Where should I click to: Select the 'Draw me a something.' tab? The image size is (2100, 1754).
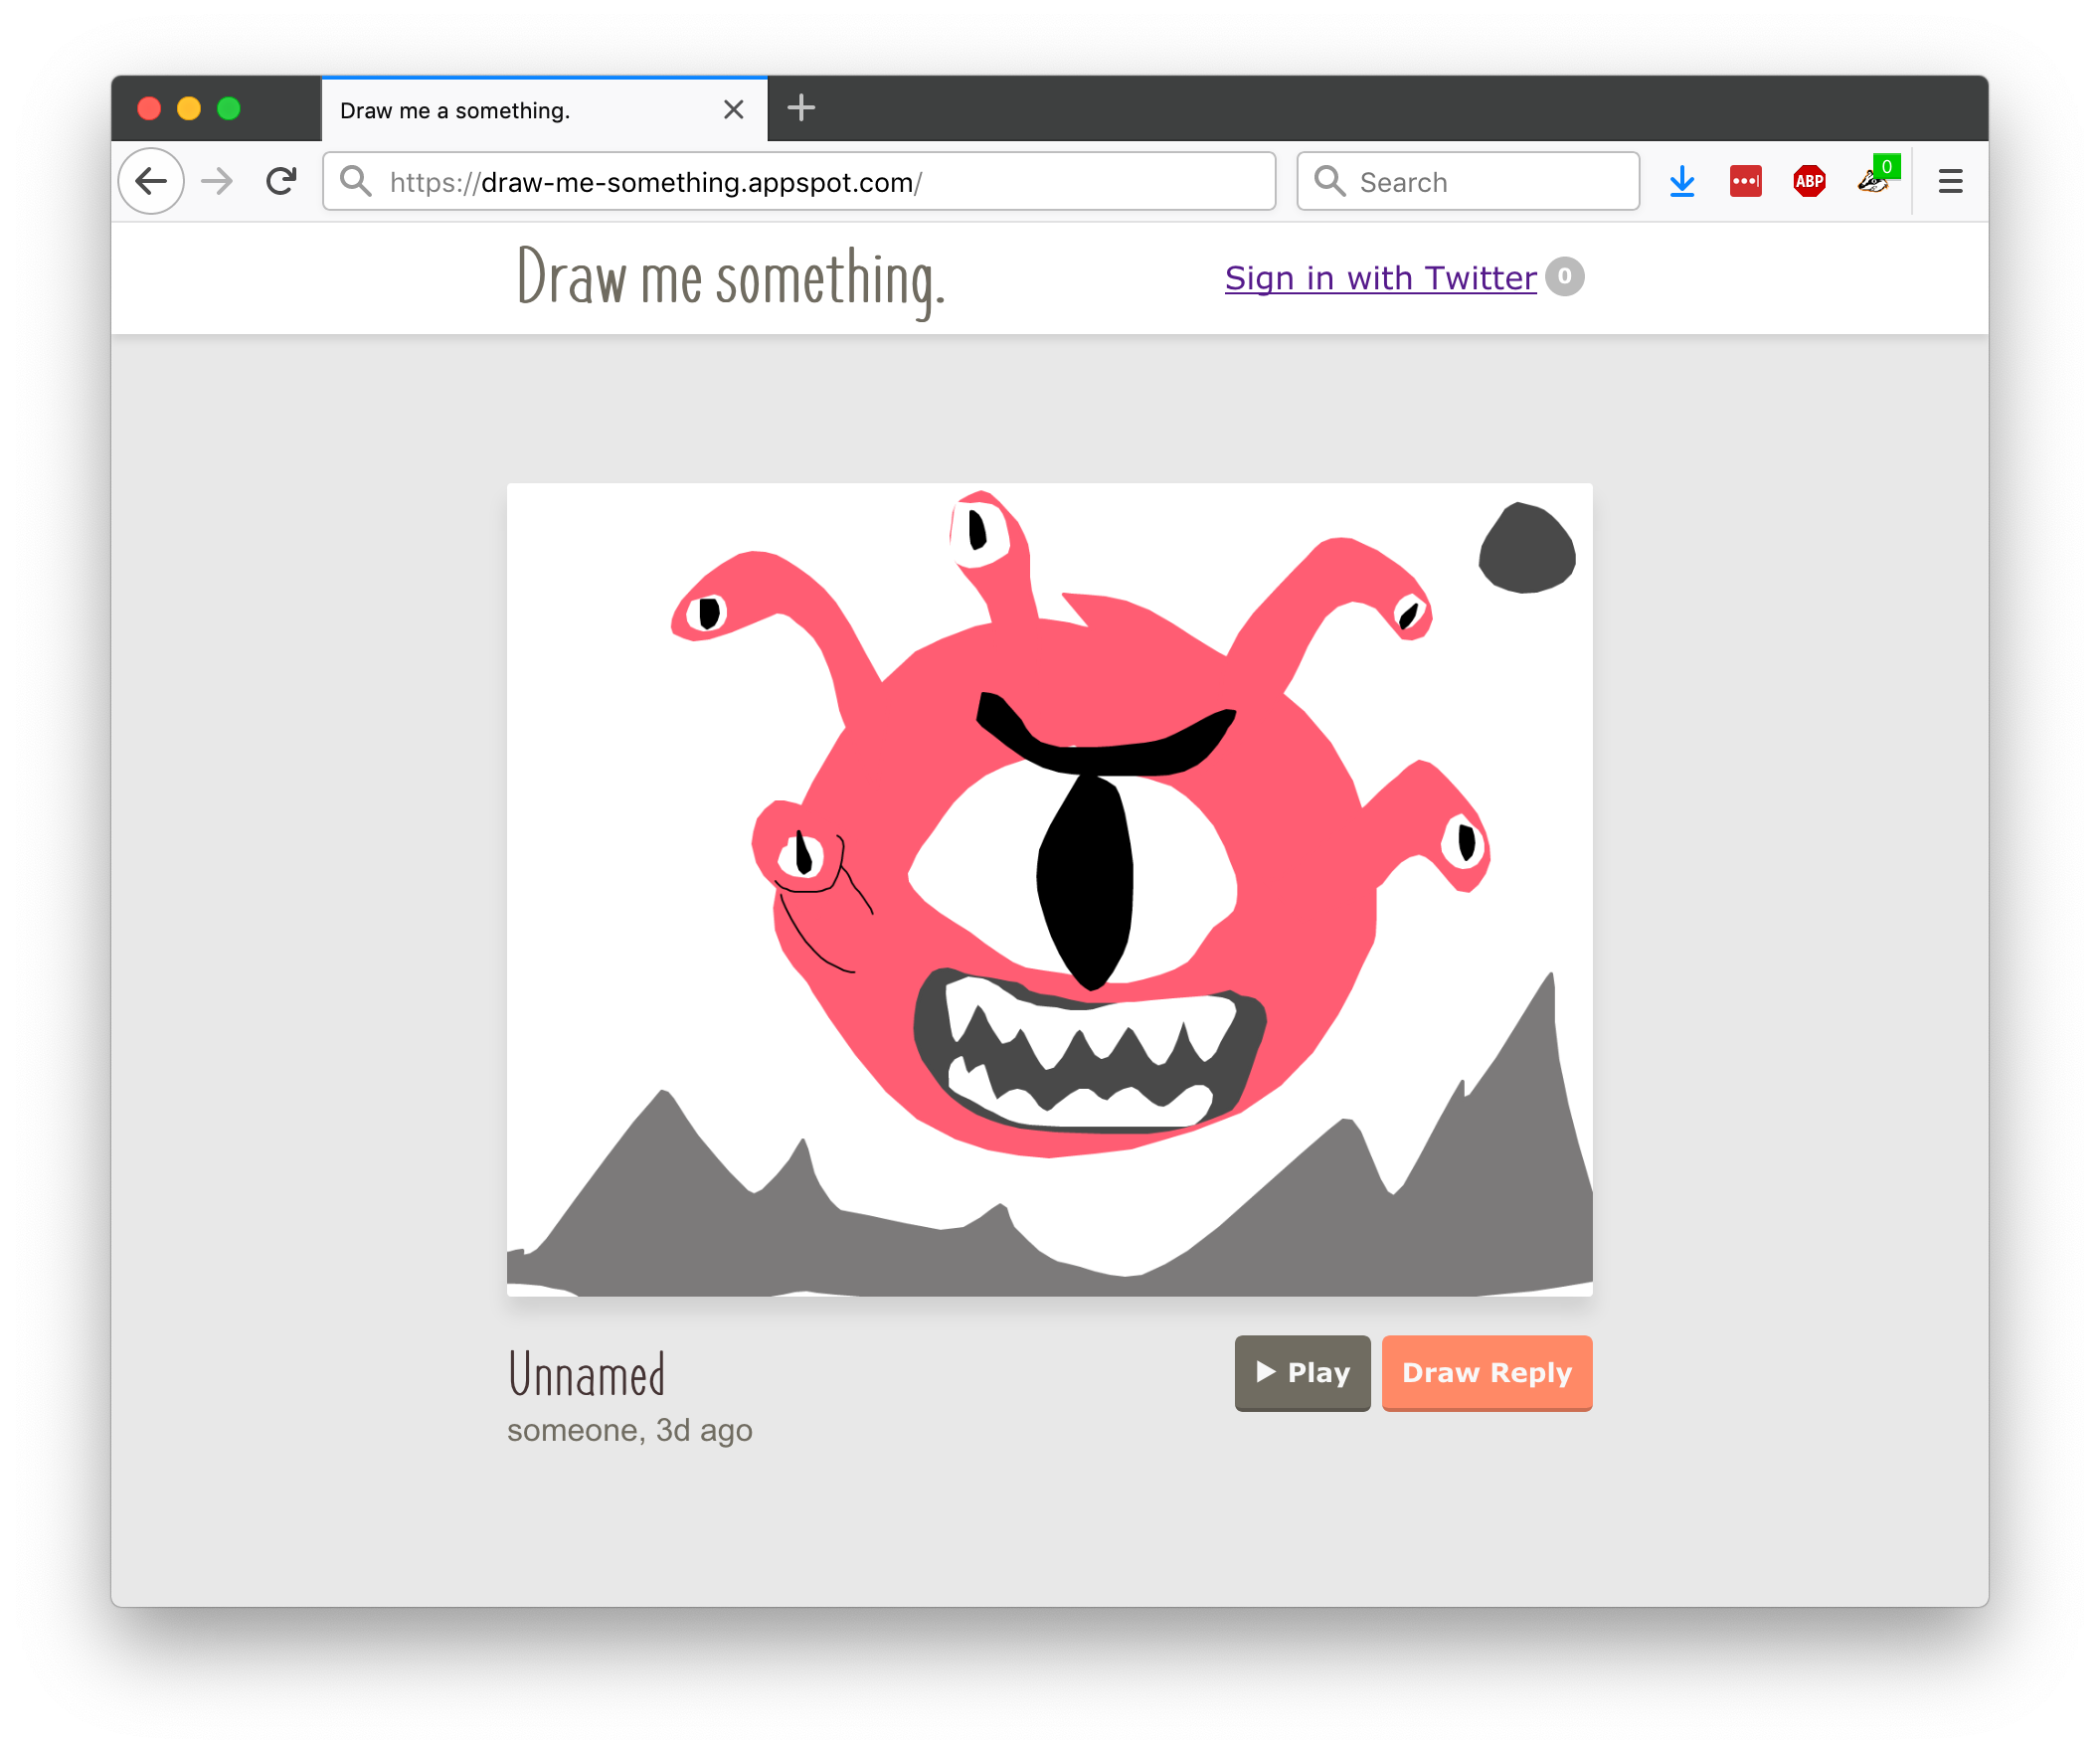point(544,109)
